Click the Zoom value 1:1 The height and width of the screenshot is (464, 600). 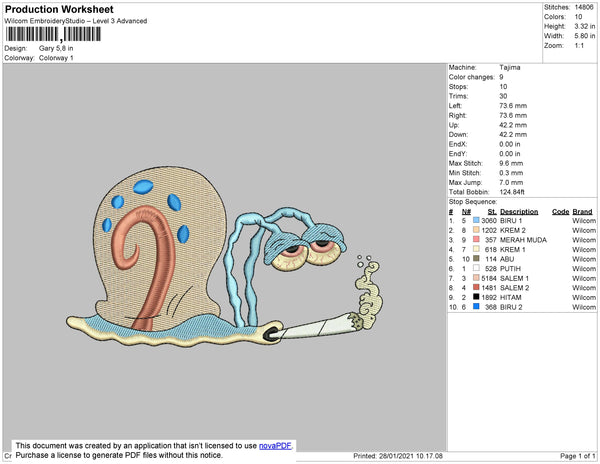(579, 46)
